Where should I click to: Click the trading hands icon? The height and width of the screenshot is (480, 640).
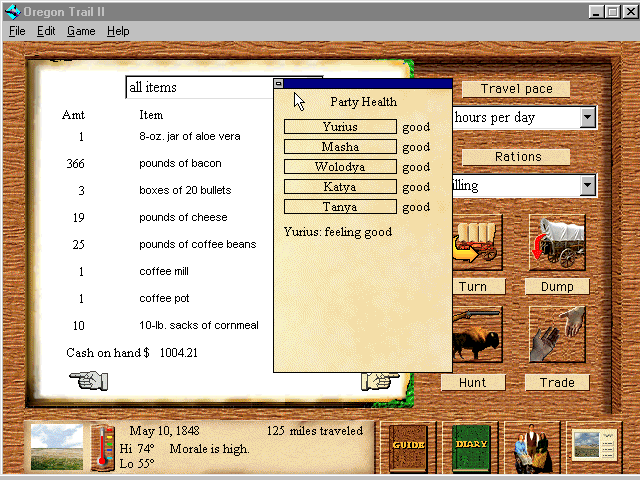[557, 335]
